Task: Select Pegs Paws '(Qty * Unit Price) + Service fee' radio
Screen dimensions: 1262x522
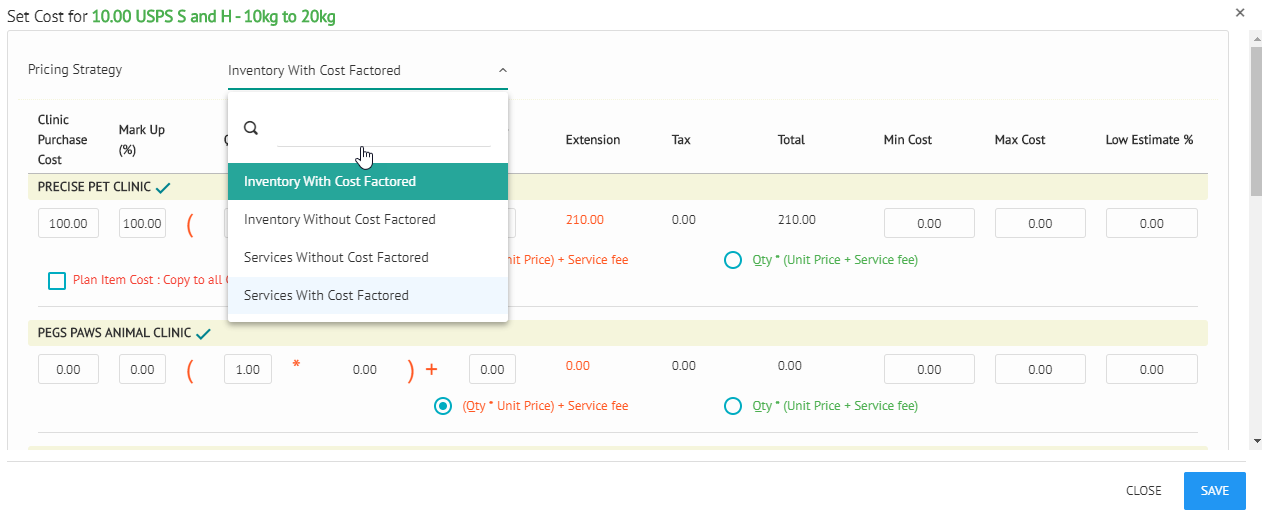Action: click(x=442, y=406)
